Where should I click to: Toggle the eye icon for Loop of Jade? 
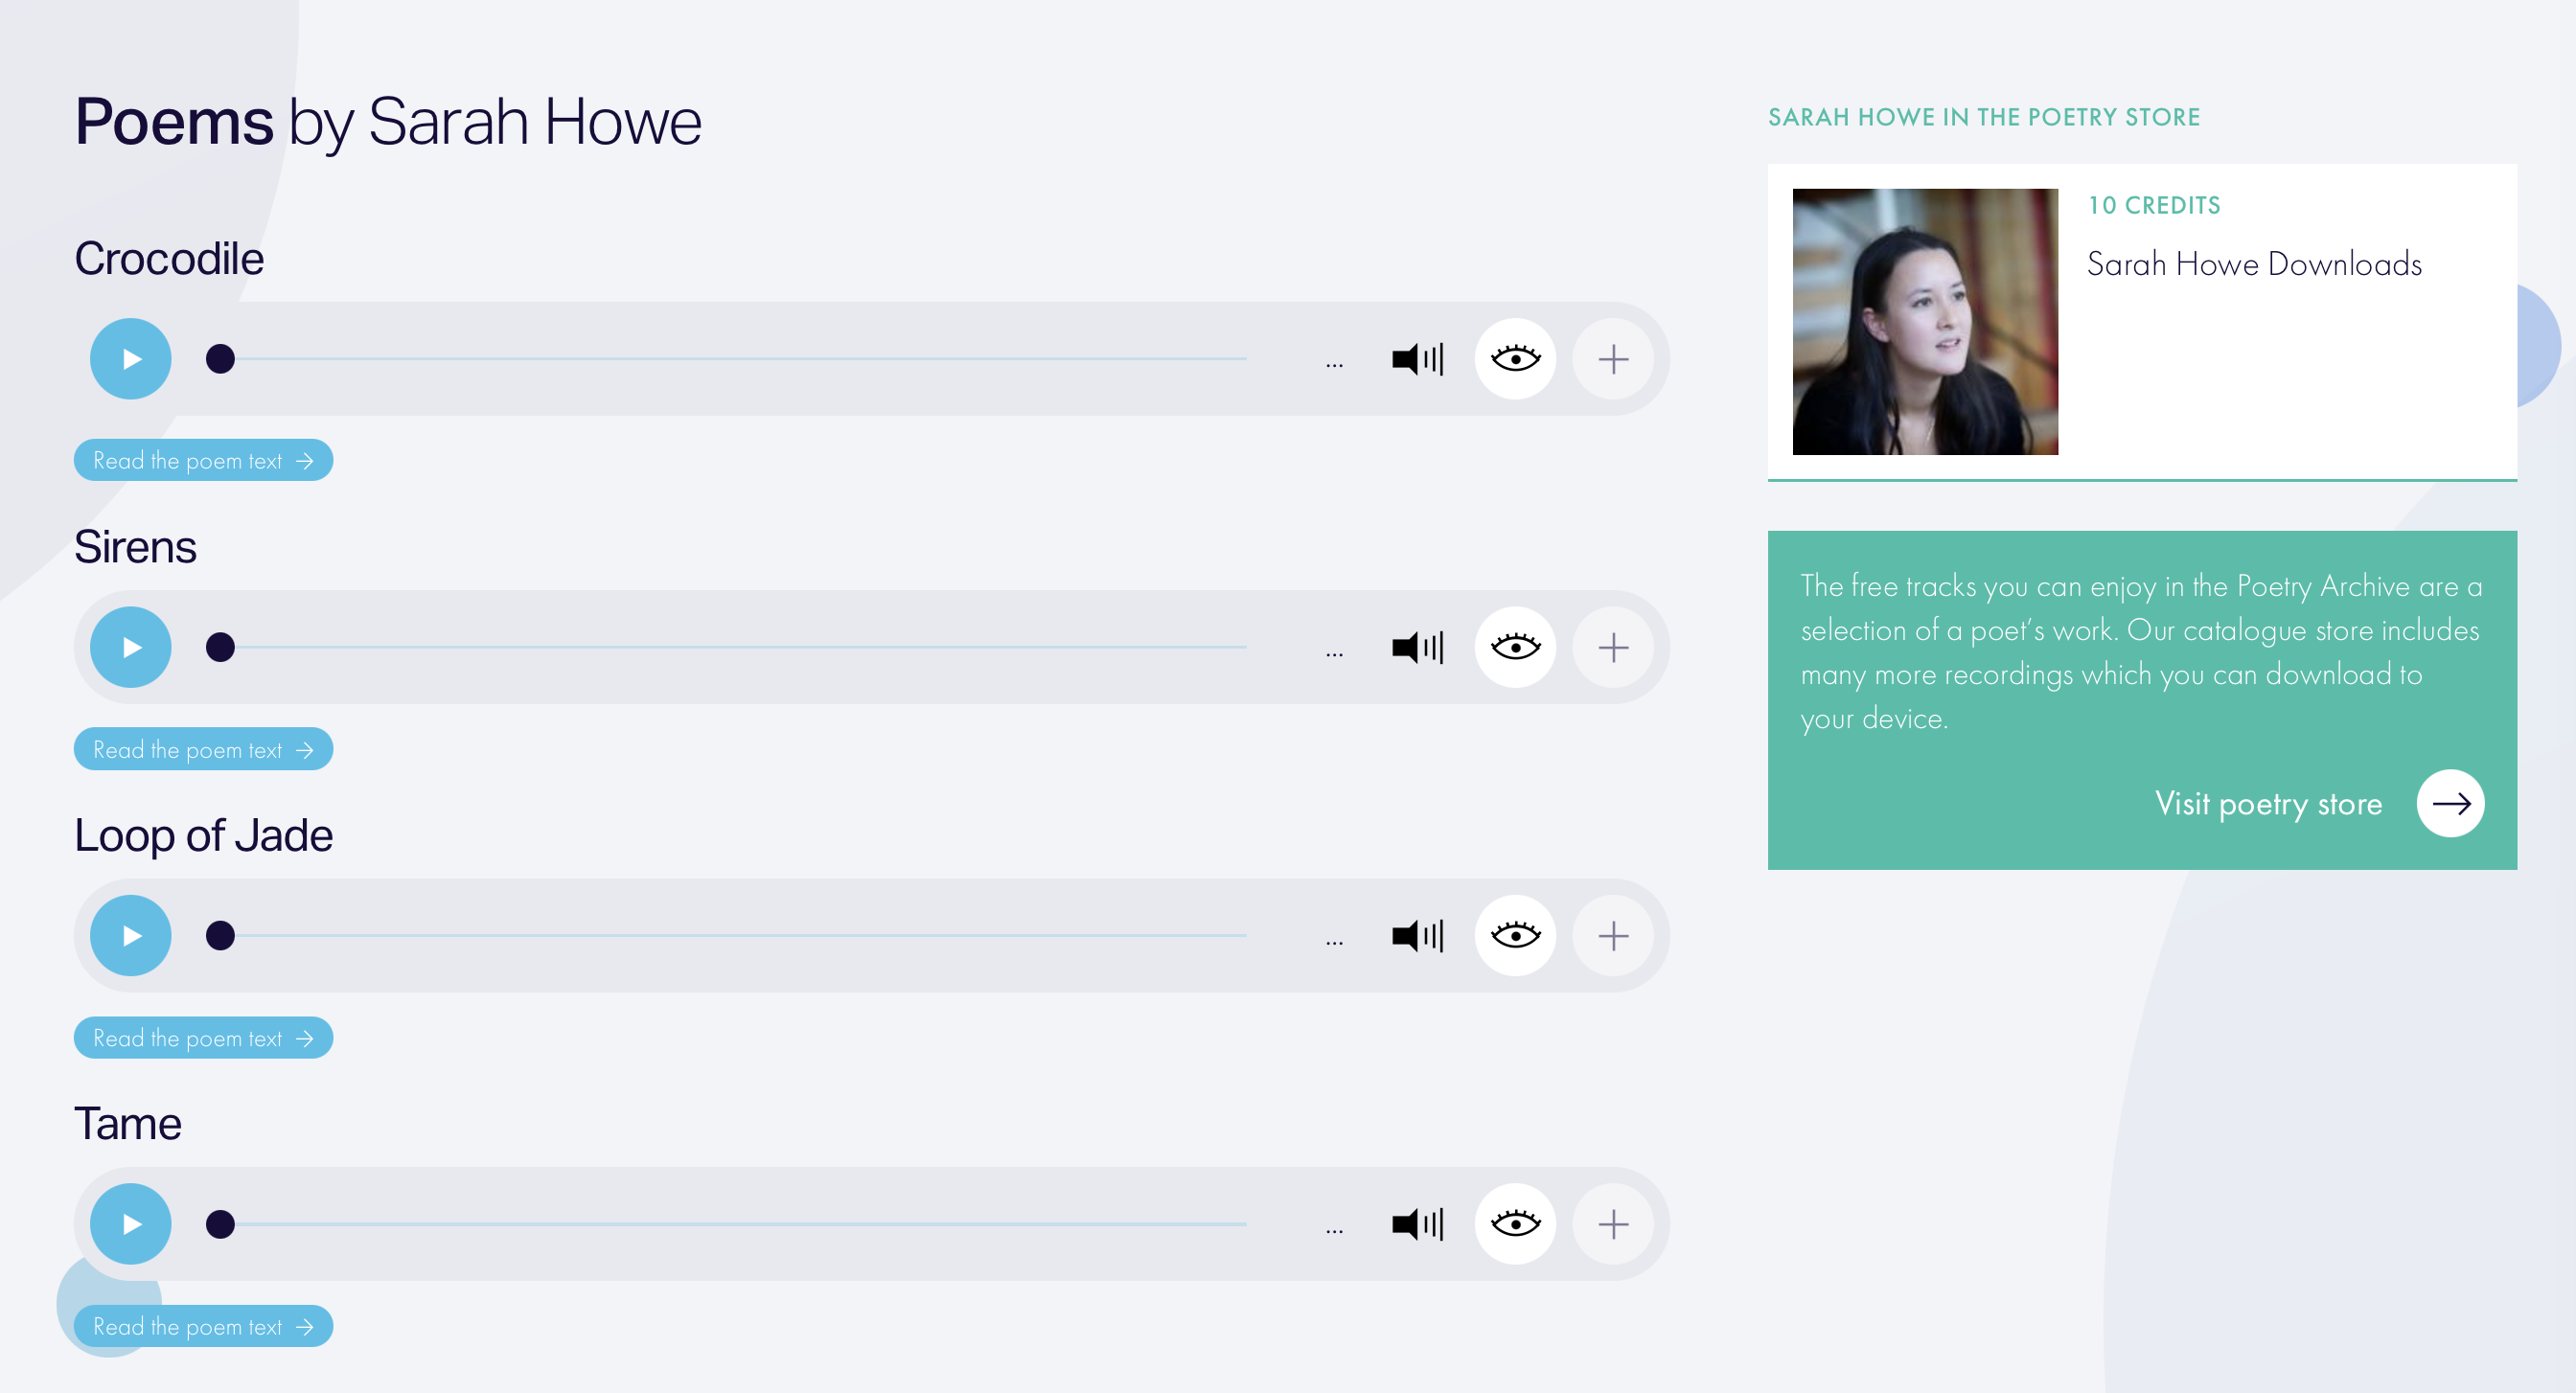click(1514, 935)
